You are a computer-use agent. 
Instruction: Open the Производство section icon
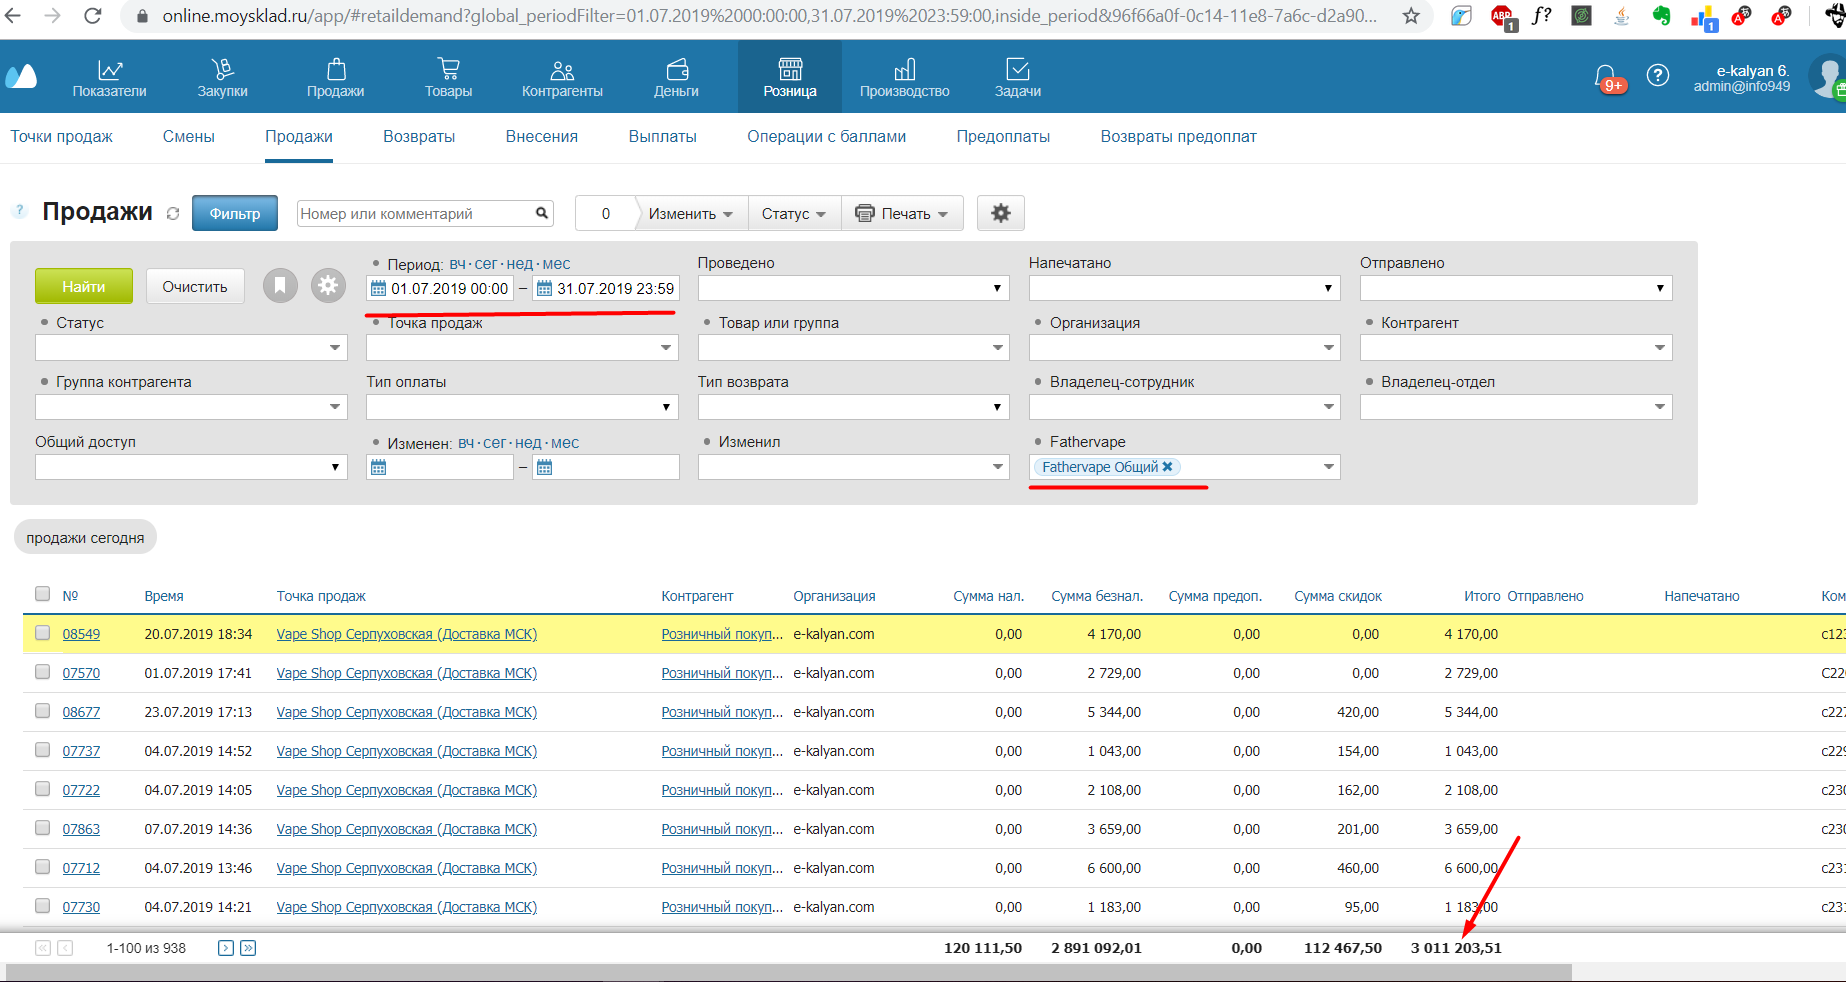tap(904, 70)
